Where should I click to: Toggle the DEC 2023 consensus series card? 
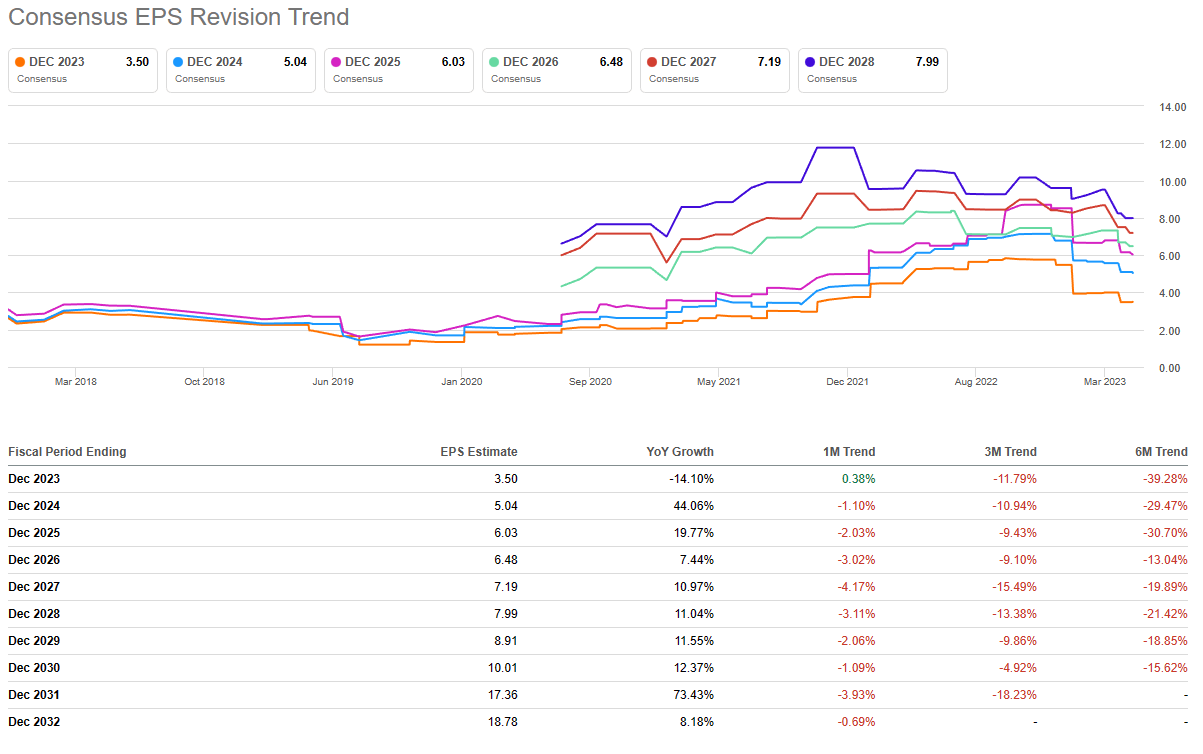click(x=83, y=70)
